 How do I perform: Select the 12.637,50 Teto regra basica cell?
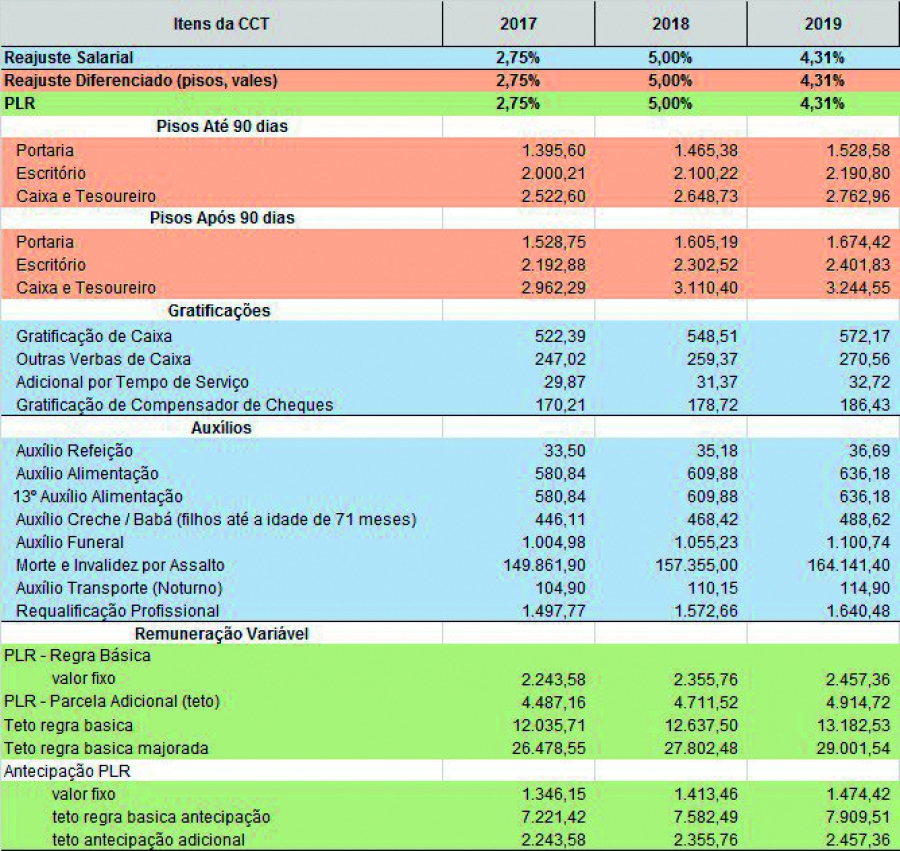click(701, 725)
